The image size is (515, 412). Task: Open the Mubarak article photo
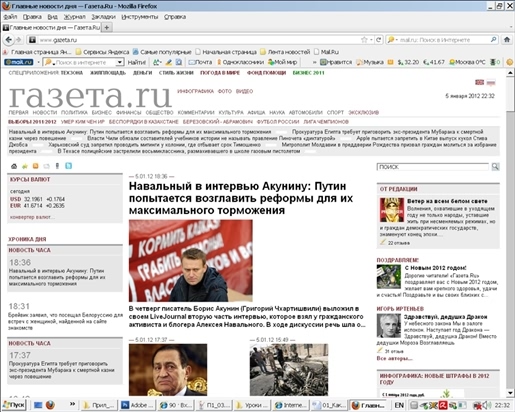[168, 370]
